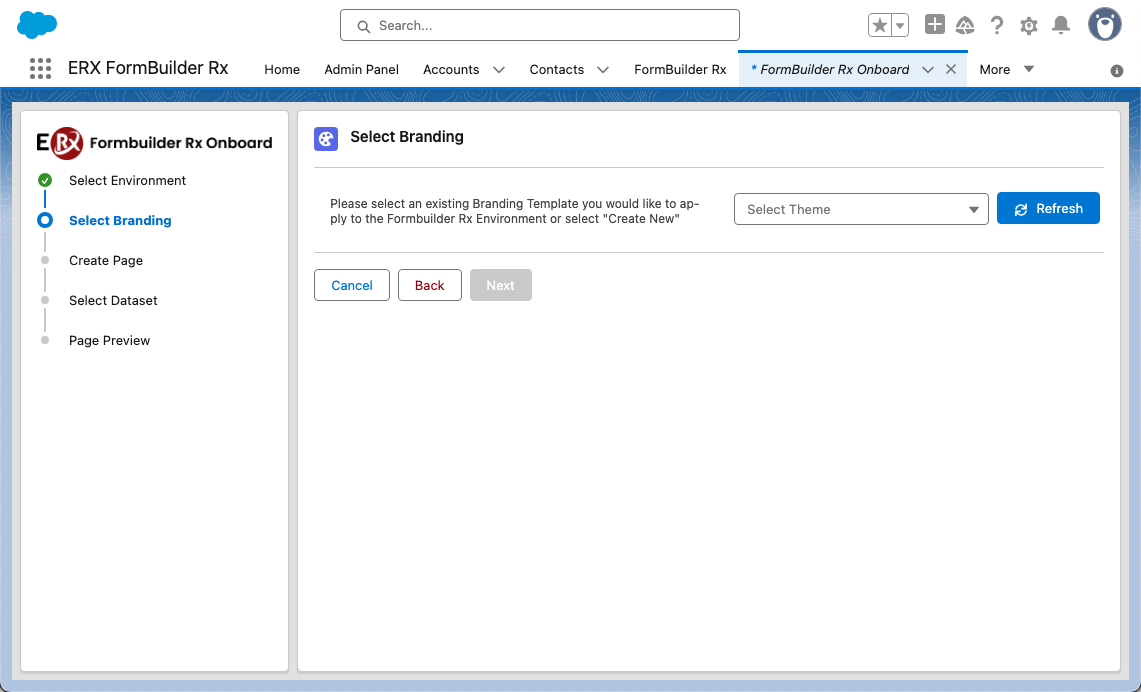This screenshot has height=692, width=1141.
Task: Open the Favorites star icon
Action: pyautogui.click(x=880, y=26)
